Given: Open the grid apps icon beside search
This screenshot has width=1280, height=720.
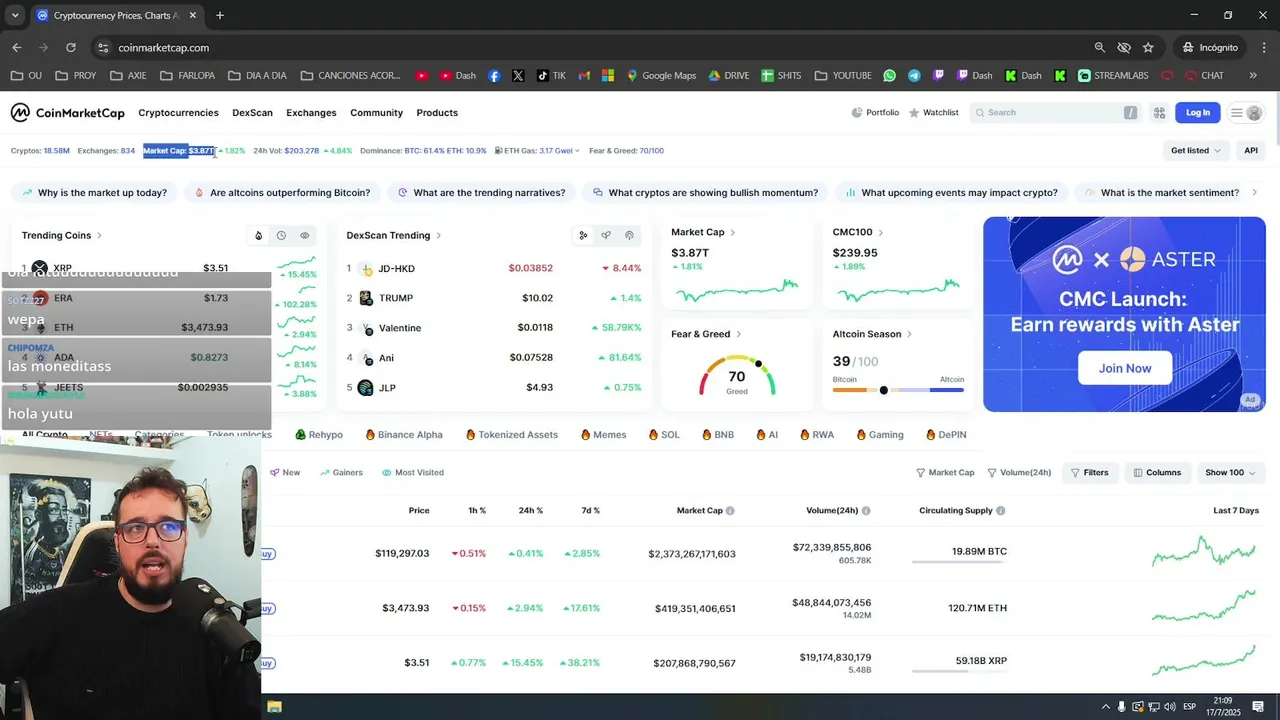Looking at the screenshot, I should pos(1159,113).
